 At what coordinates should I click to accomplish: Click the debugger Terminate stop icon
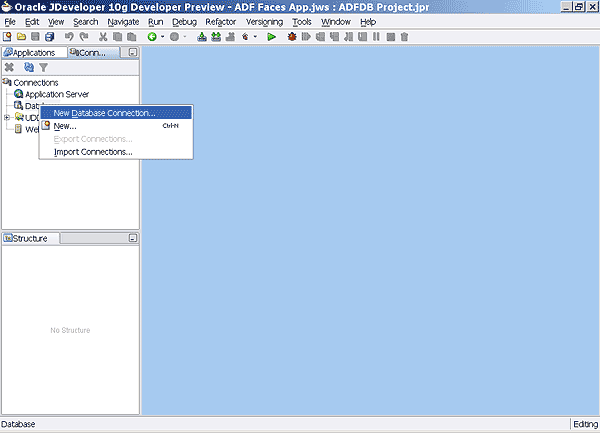click(x=391, y=37)
